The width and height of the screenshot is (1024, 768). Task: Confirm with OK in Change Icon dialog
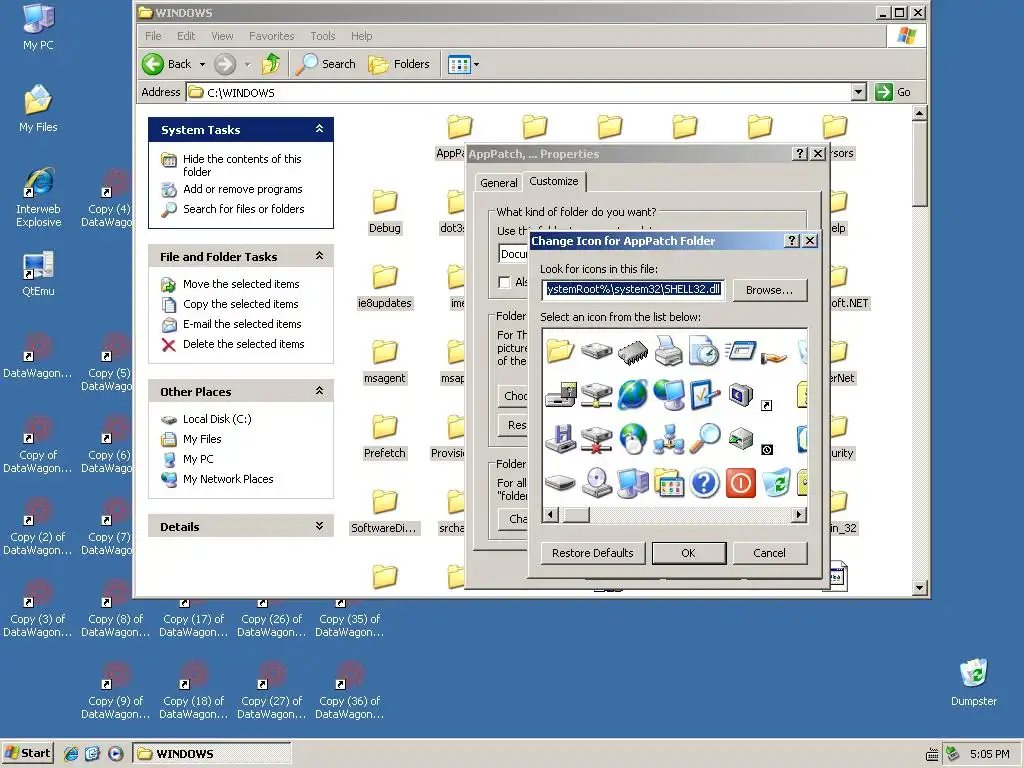689,553
